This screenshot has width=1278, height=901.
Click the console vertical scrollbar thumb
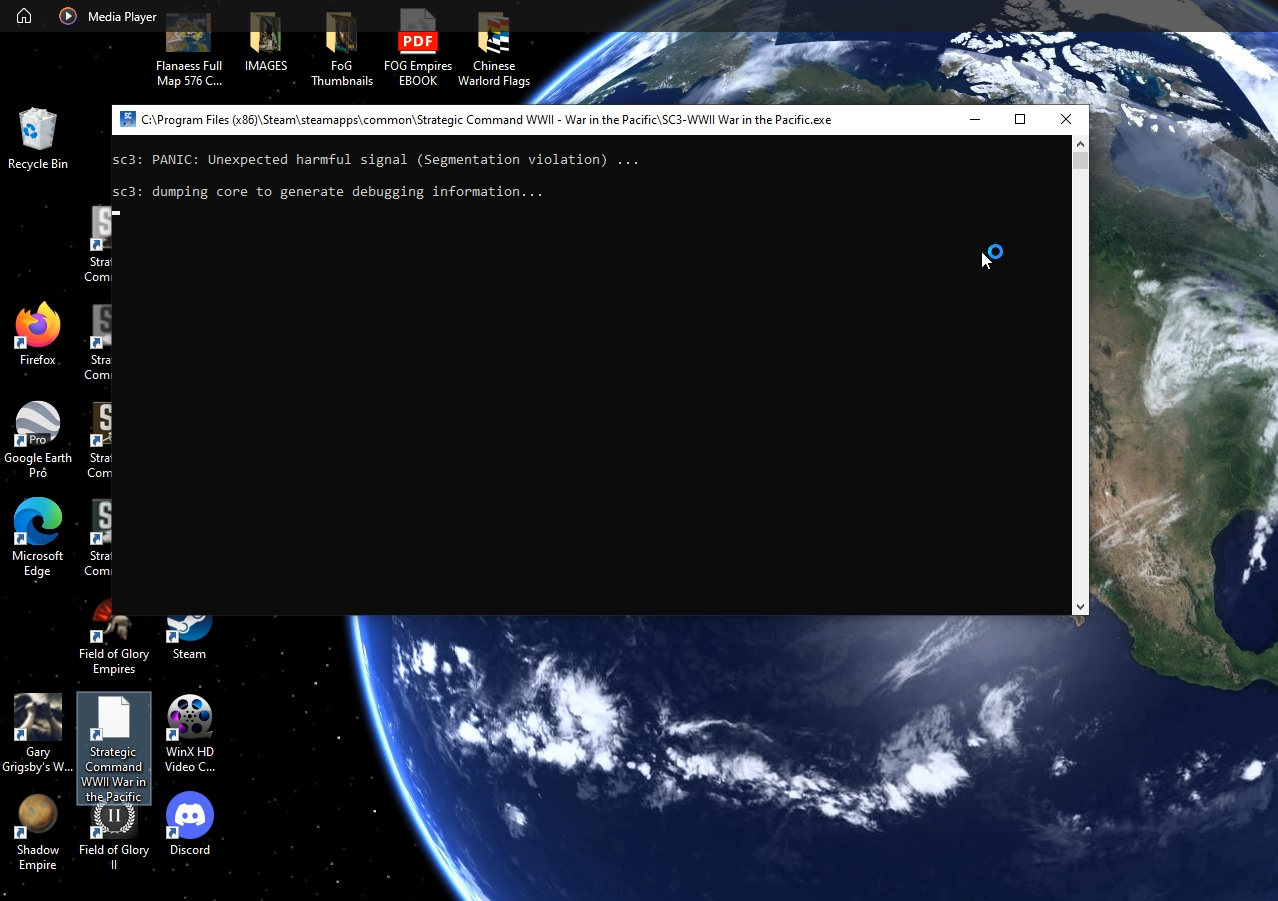click(1080, 161)
